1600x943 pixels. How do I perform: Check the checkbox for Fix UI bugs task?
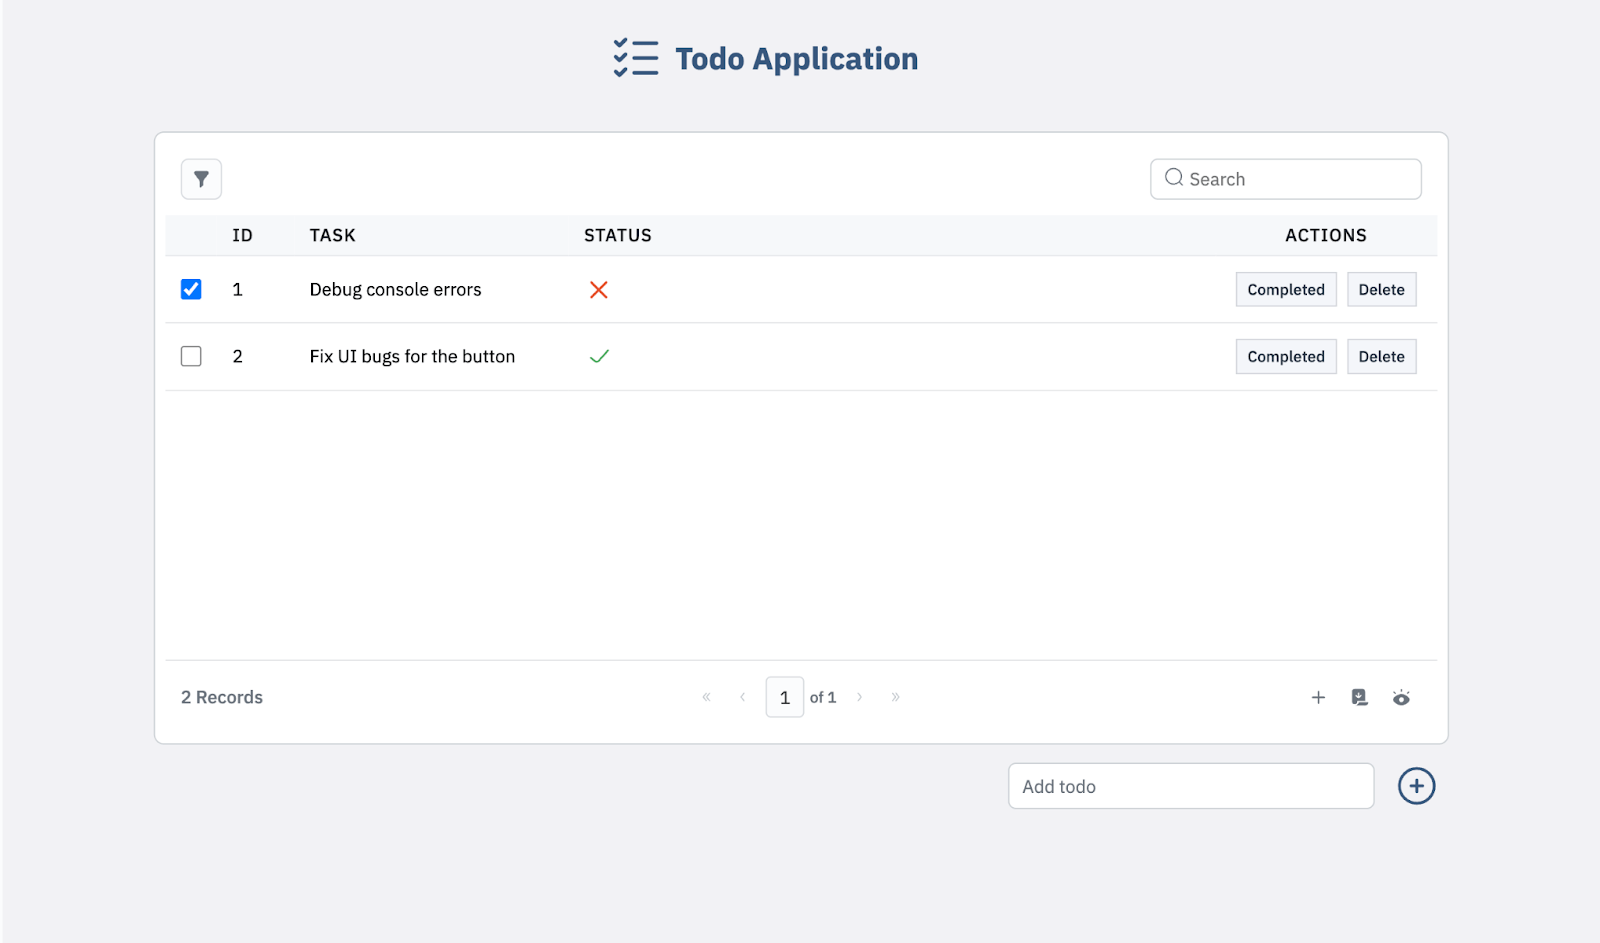(x=190, y=356)
